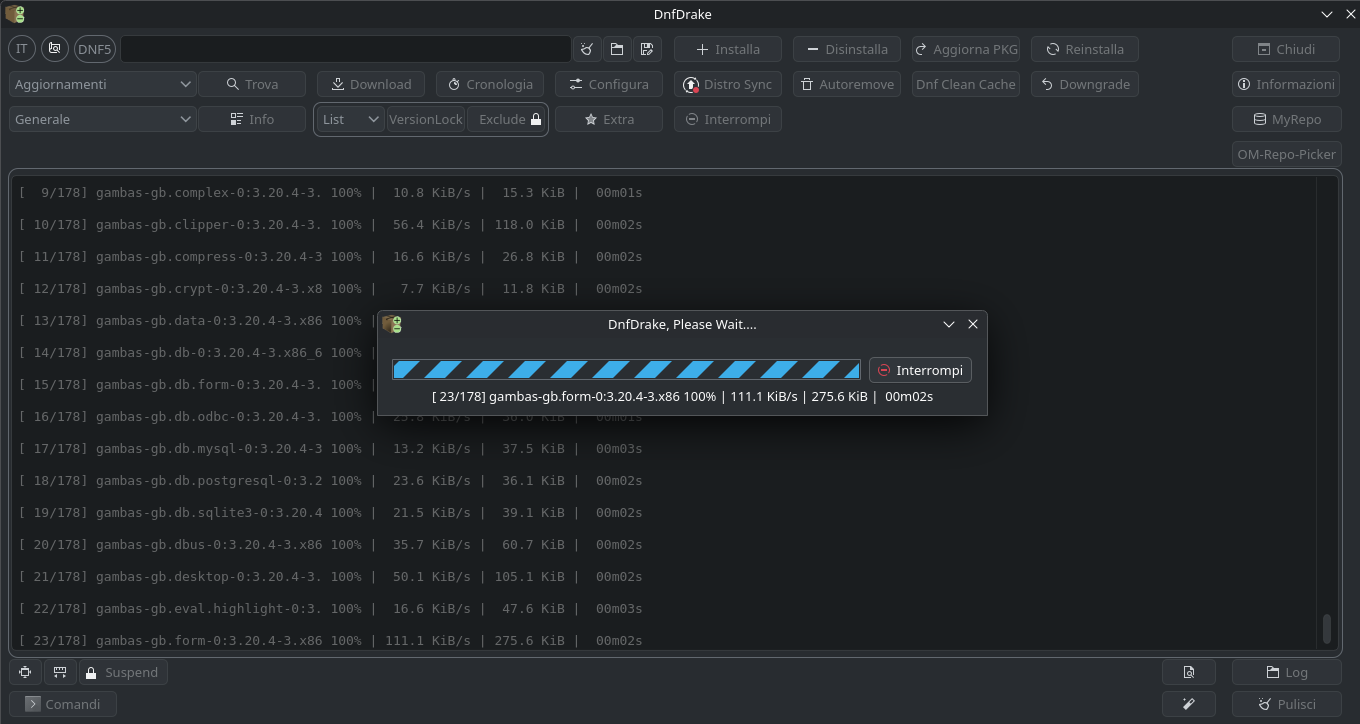The width and height of the screenshot is (1360, 724).
Task: Click into the package search text field
Action: [345, 49]
